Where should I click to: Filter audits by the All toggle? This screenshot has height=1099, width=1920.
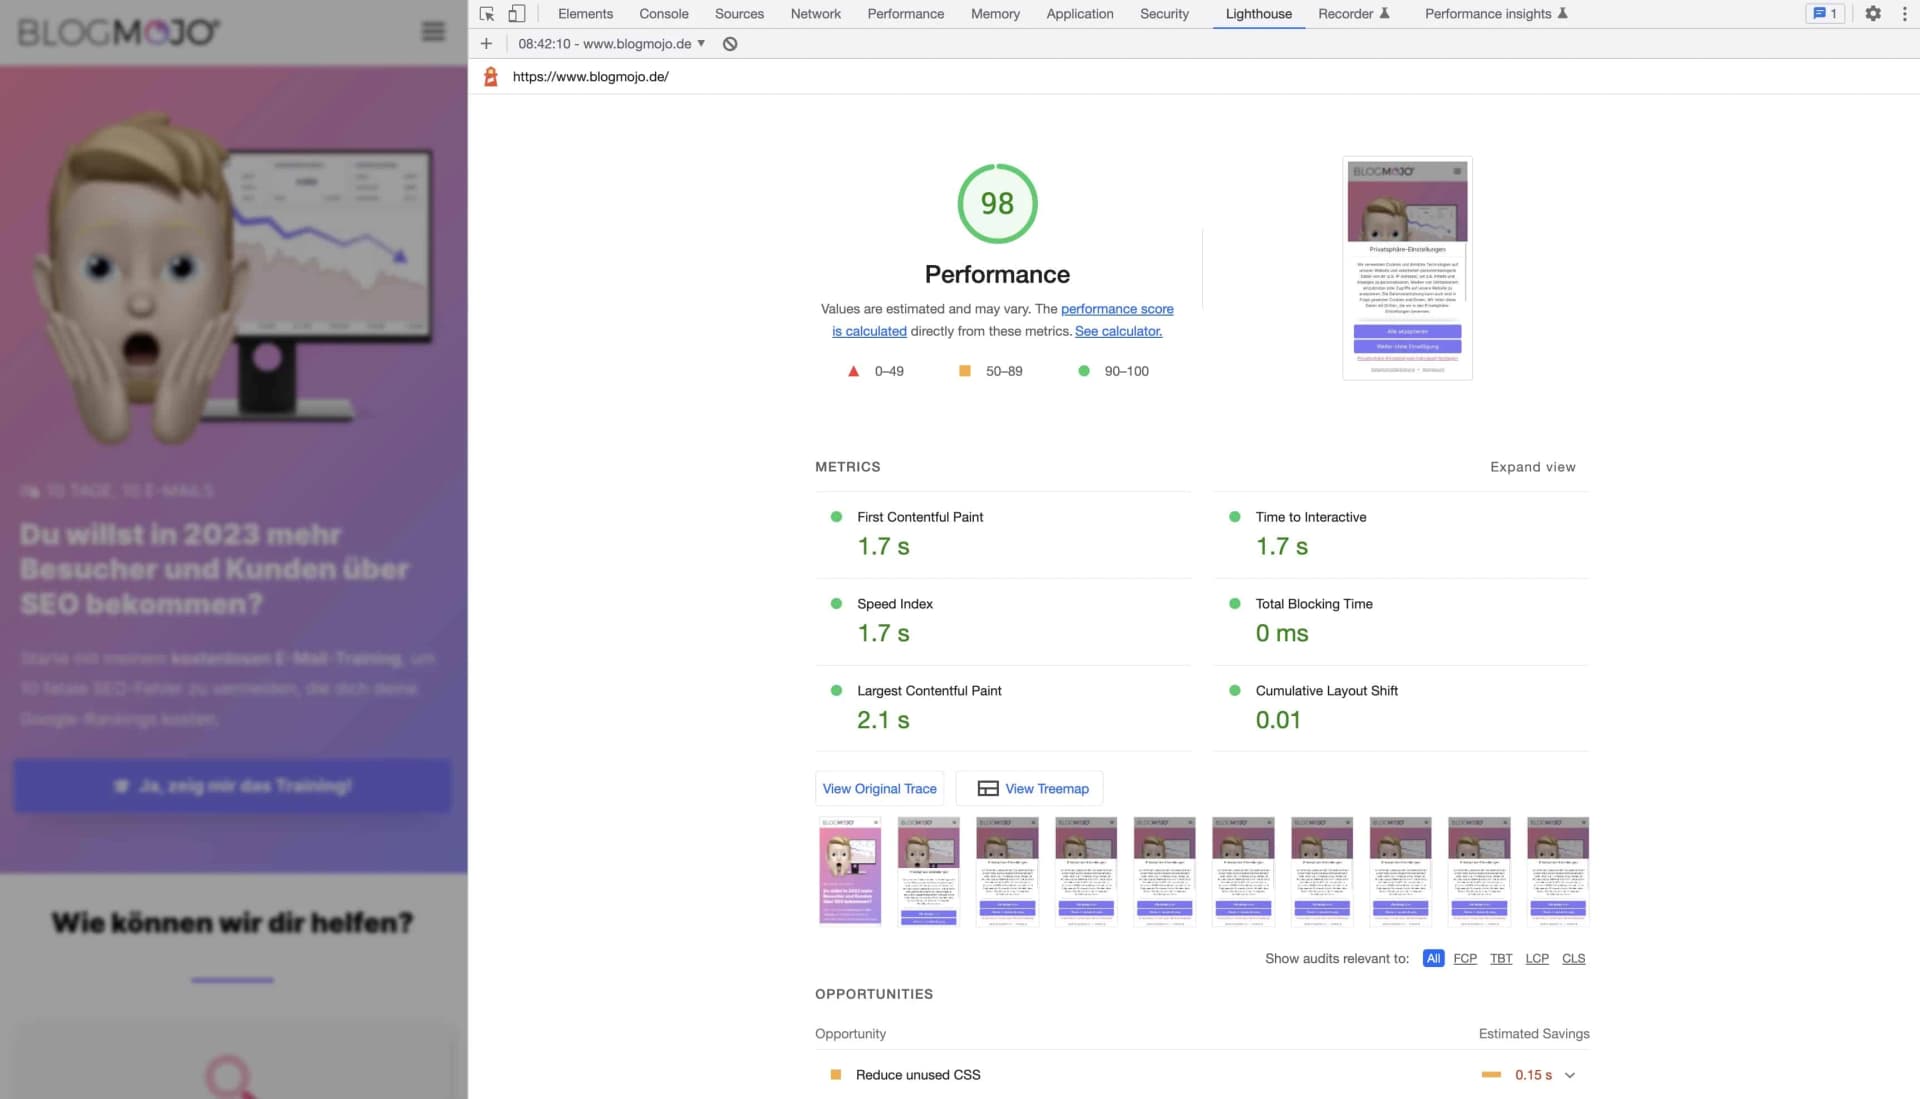1432,958
